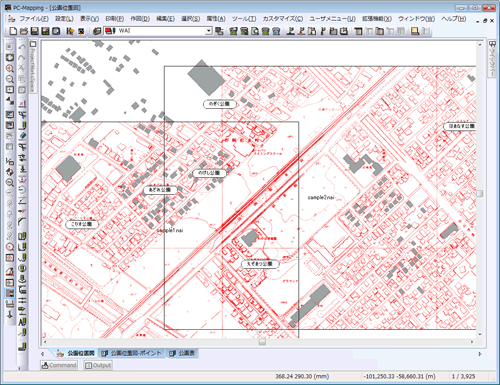This screenshot has height=385, width=500.
Task: Expand the Quick Bar panel on right edge
Action: pos(492,59)
